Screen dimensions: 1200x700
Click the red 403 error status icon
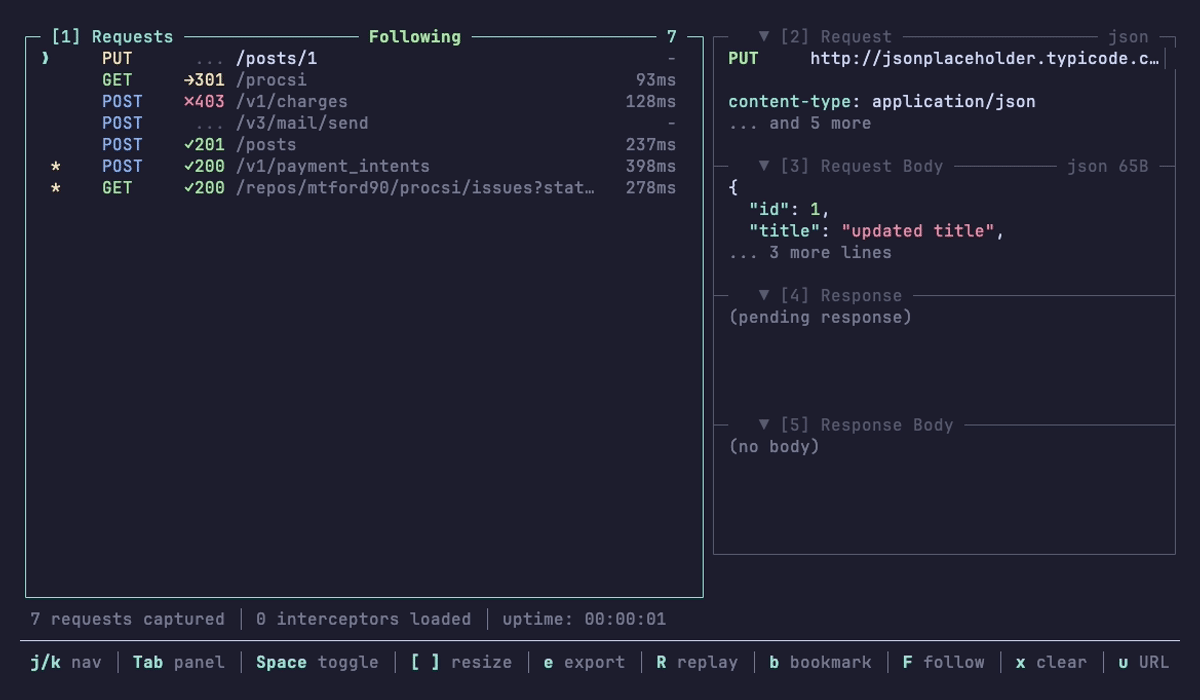point(204,102)
